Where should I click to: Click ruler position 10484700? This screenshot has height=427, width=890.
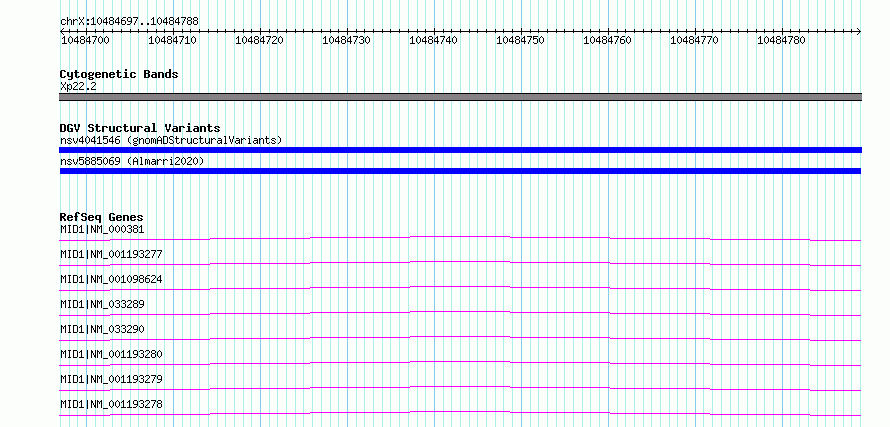coord(85,40)
